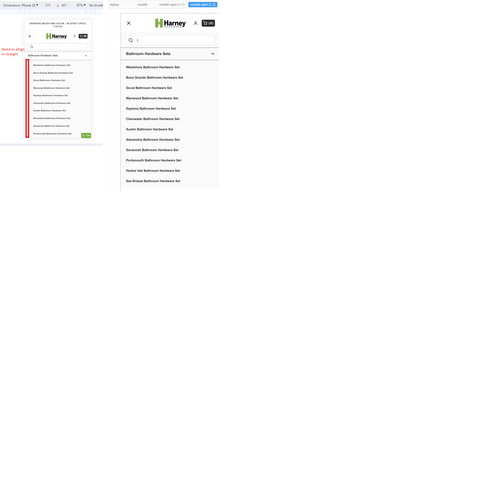Click the Harney logo in the right preview
This screenshot has width=500, height=497.
click(170, 23)
